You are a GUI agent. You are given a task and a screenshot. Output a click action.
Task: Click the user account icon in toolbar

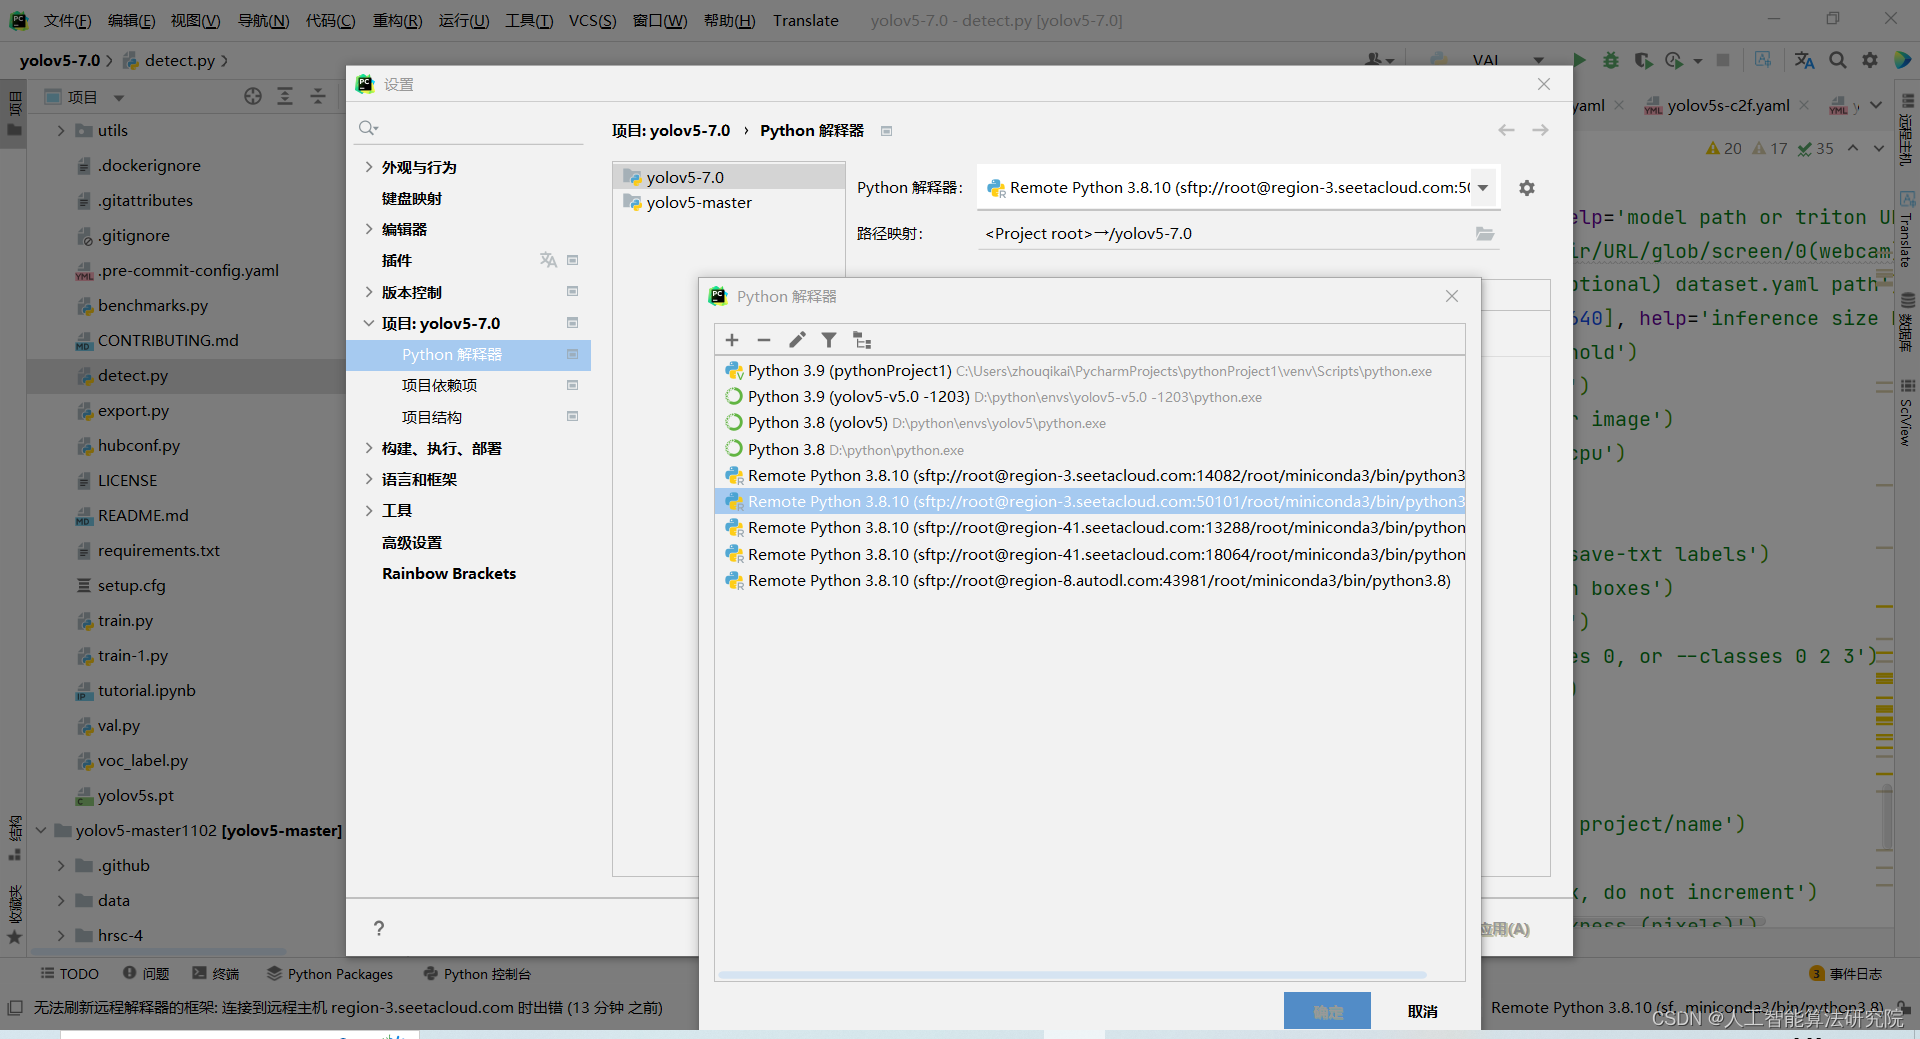(x=1380, y=60)
